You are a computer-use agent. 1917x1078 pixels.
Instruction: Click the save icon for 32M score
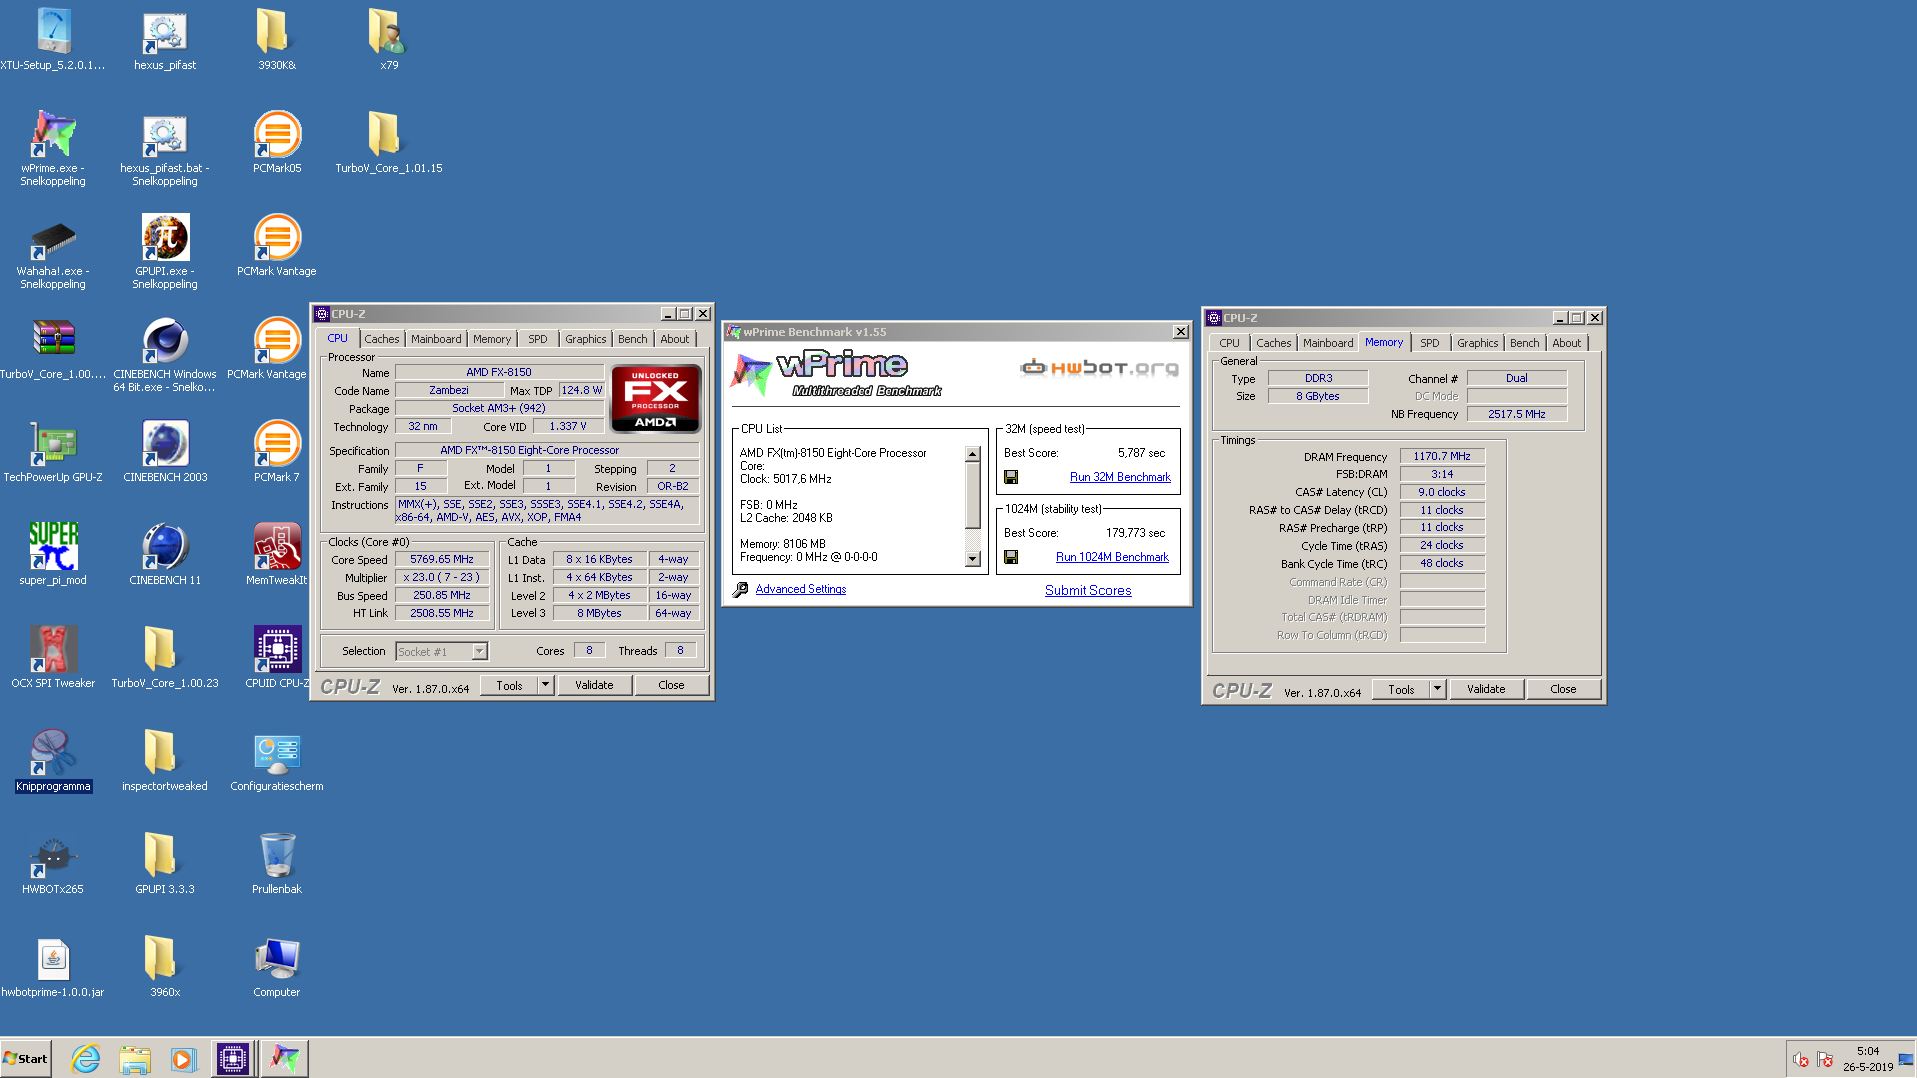click(x=1011, y=477)
